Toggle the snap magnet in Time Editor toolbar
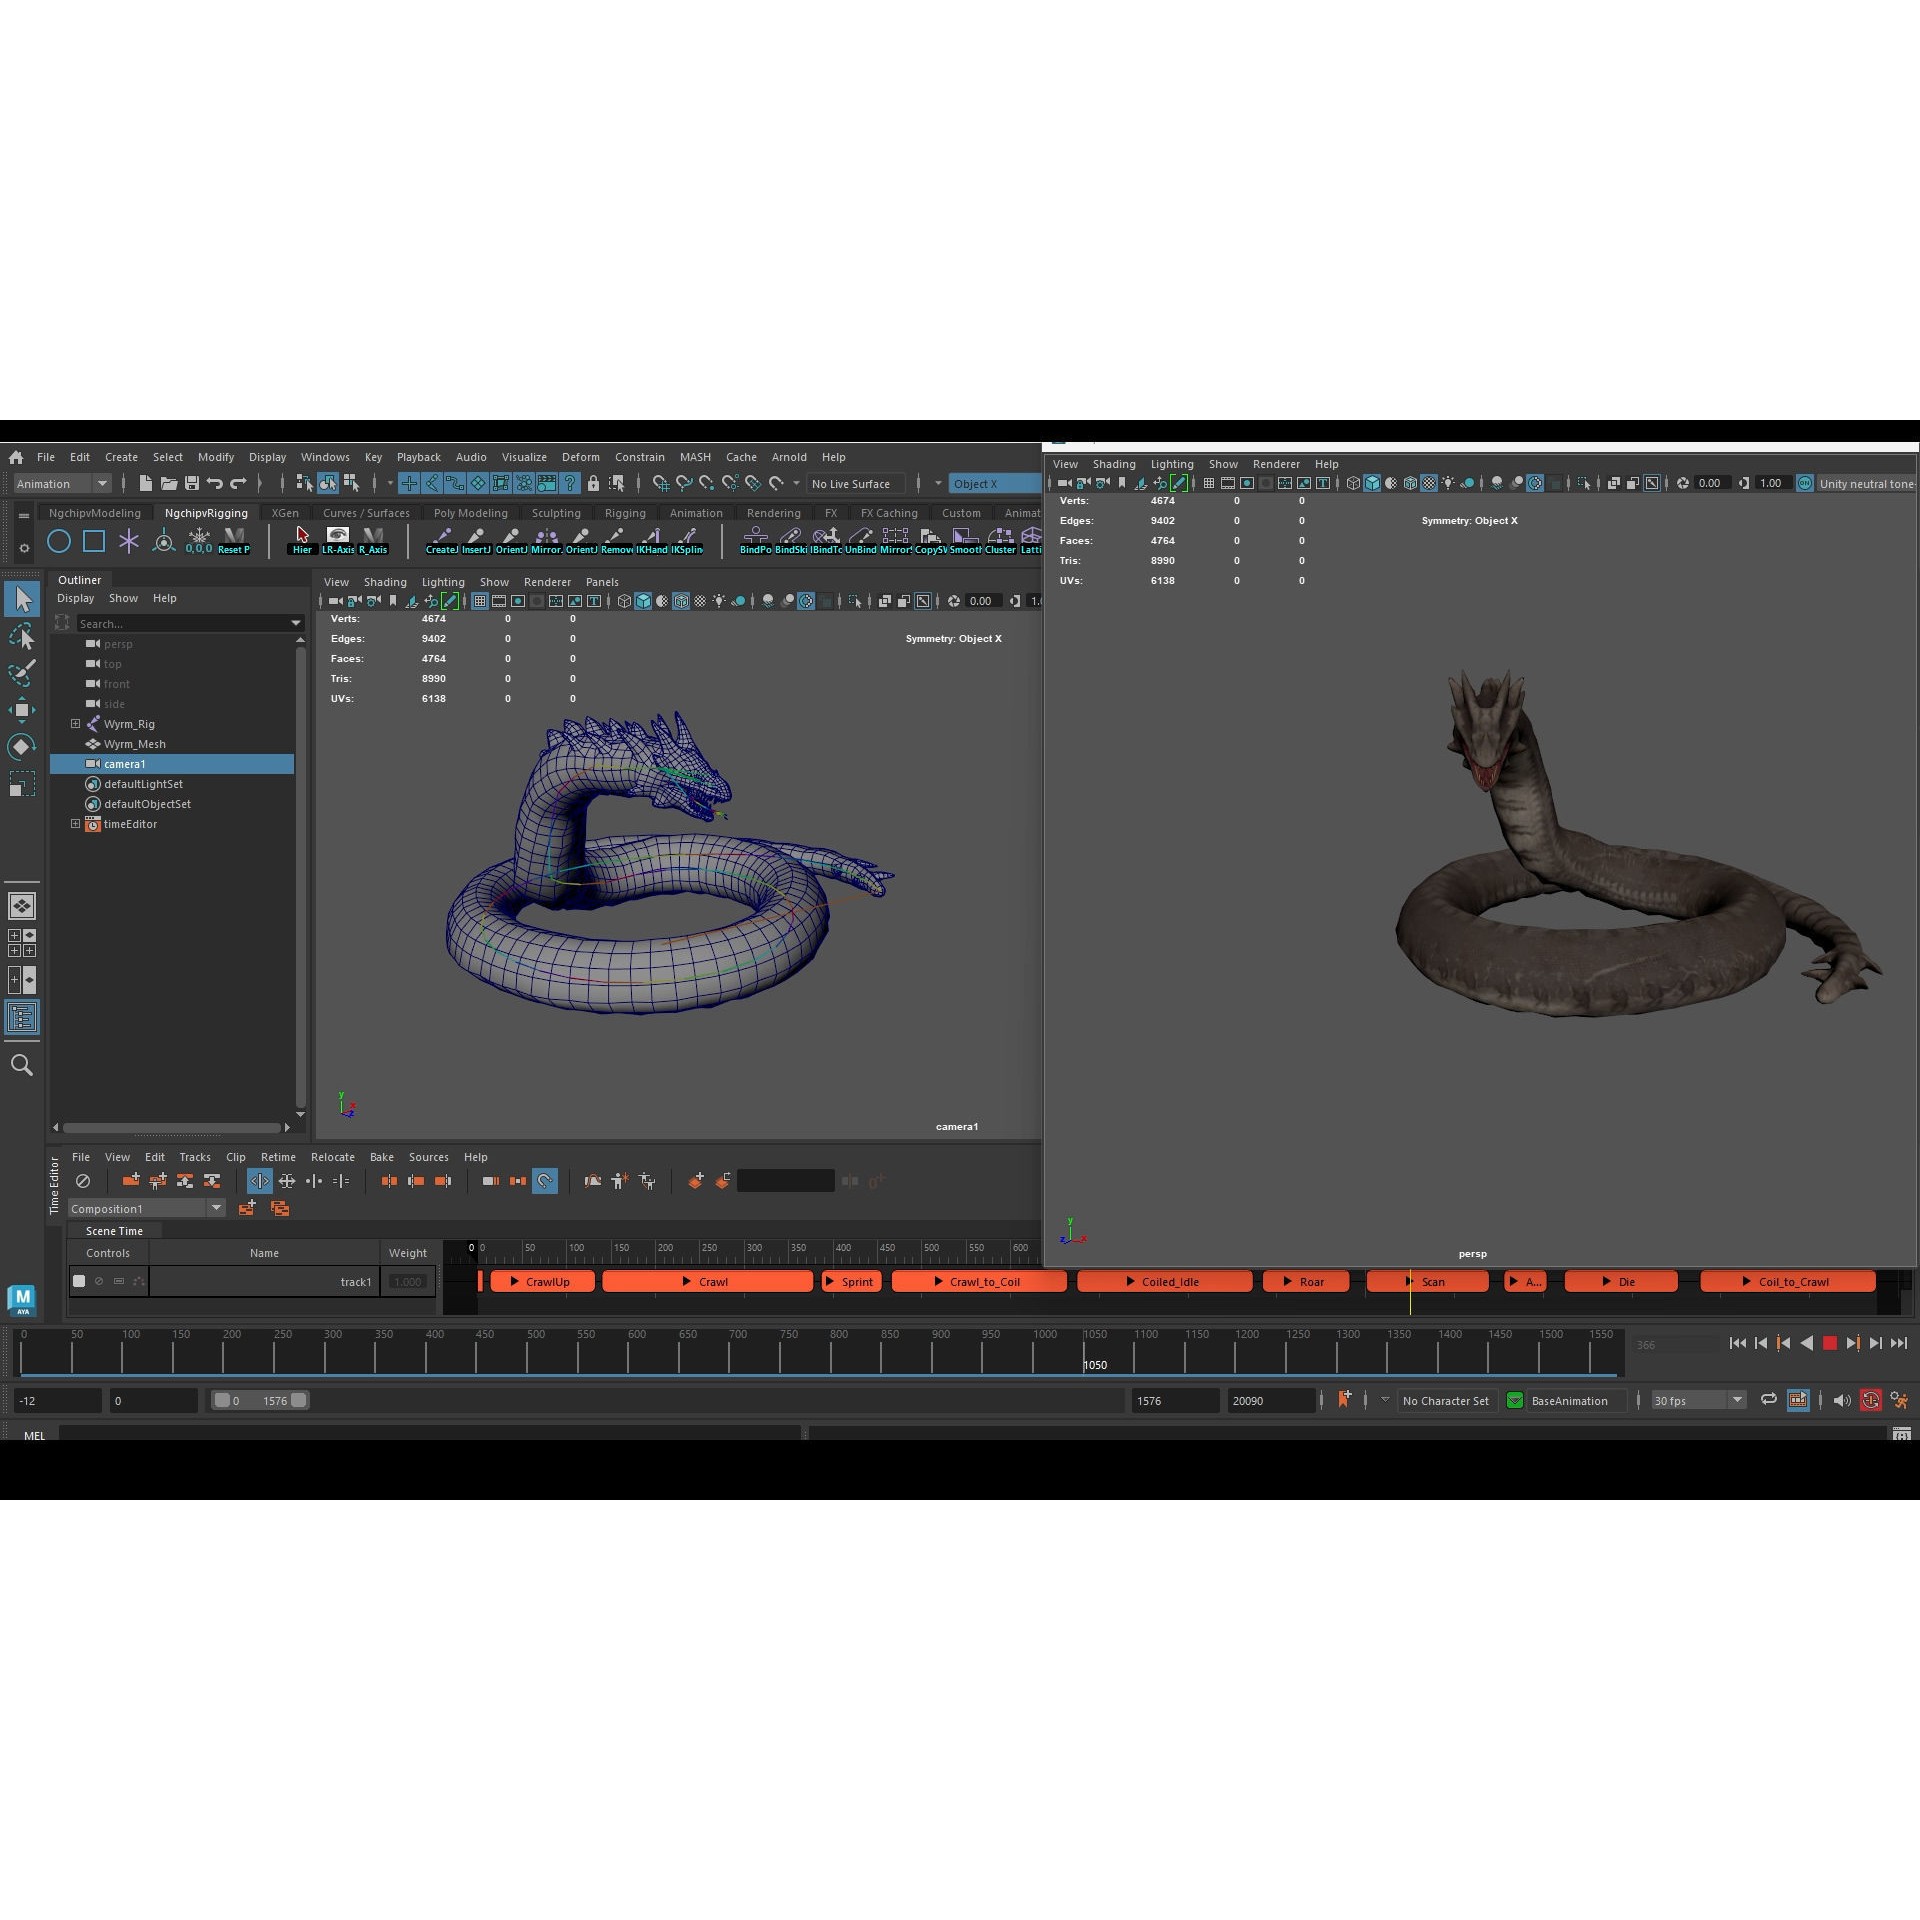 click(x=546, y=1181)
